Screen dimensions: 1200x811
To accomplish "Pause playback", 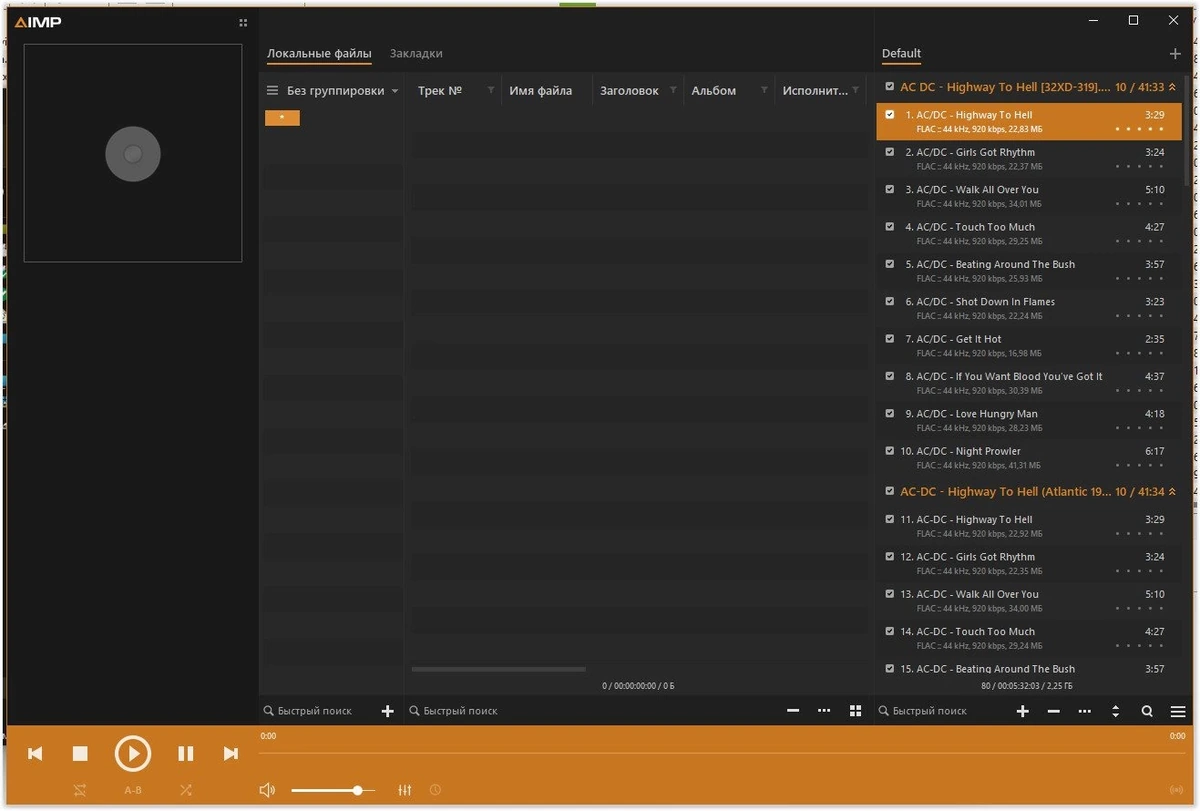I will pos(186,754).
